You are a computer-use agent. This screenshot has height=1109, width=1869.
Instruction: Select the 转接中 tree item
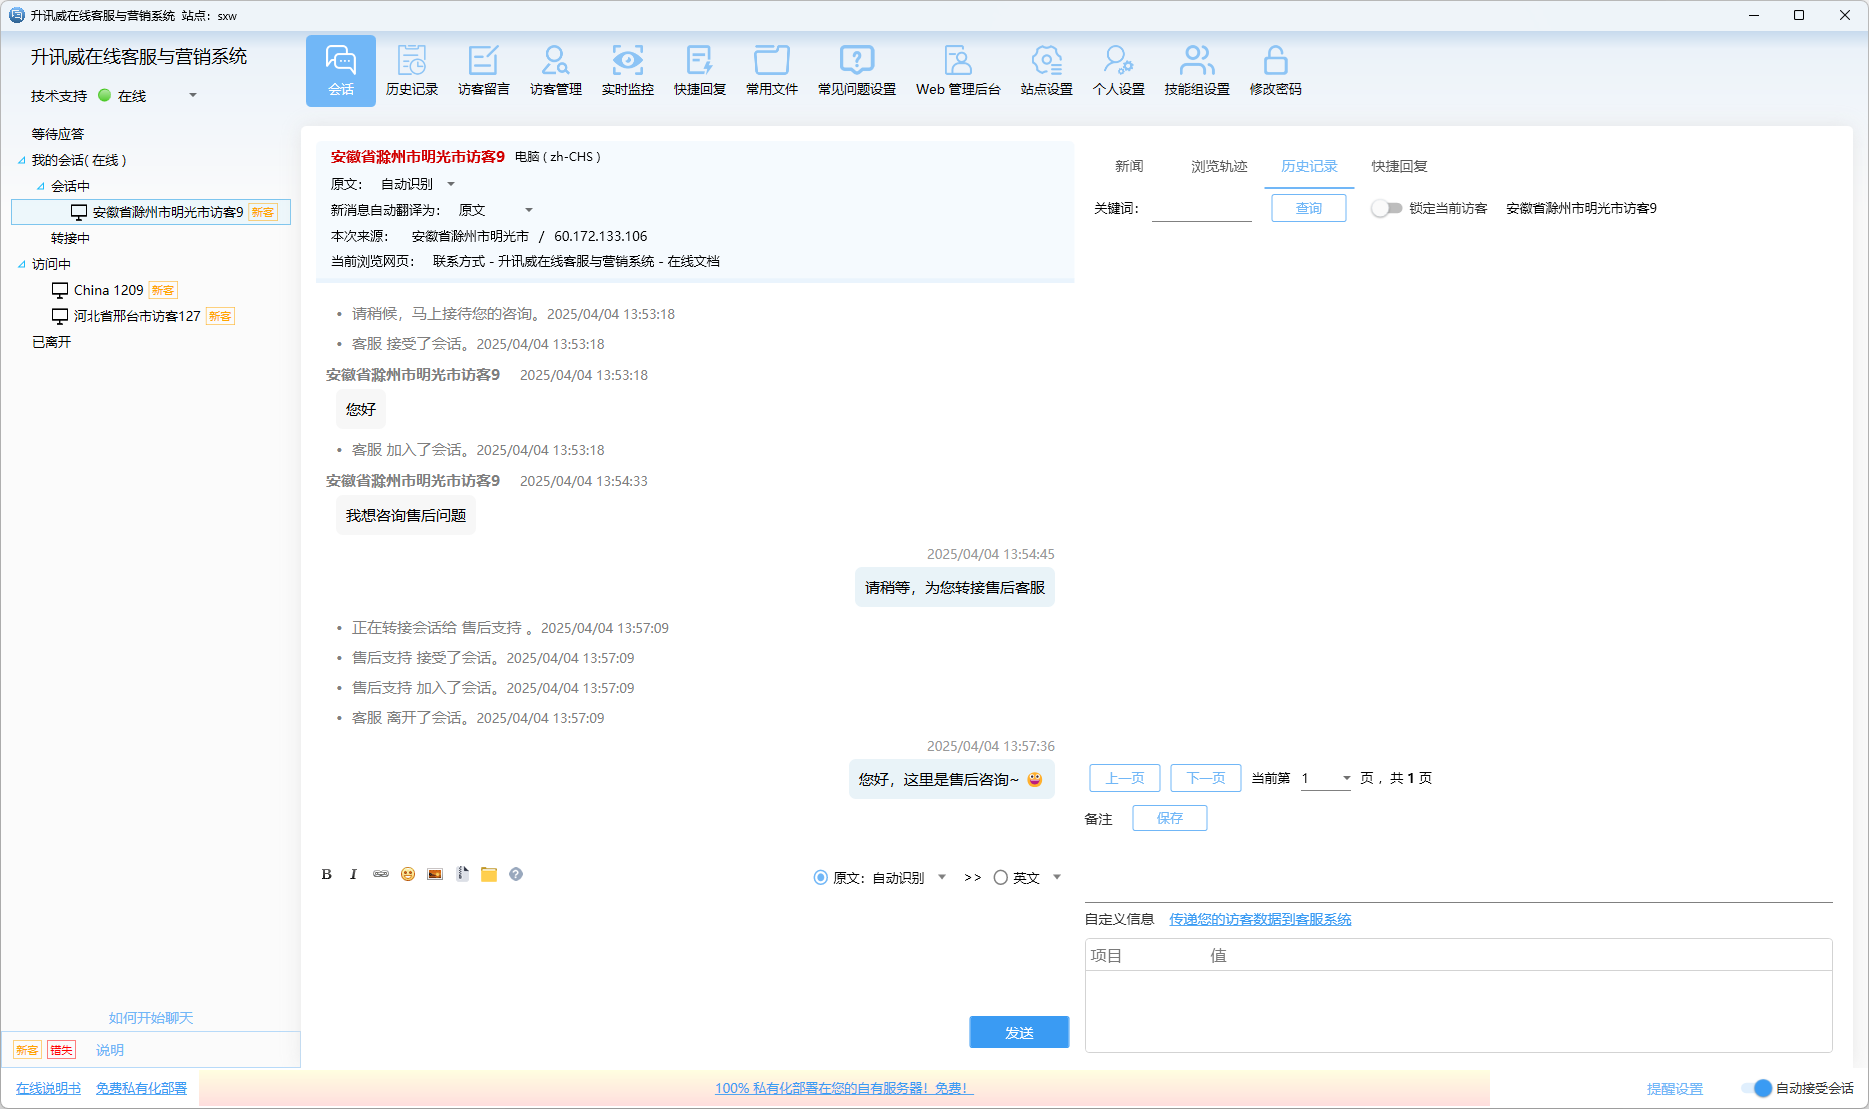click(x=70, y=238)
